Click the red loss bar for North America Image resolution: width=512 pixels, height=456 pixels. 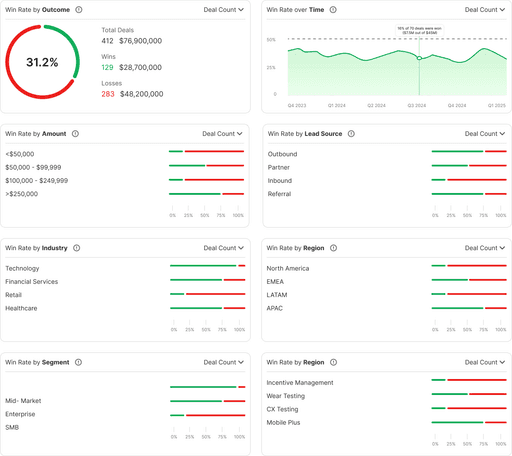click(477, 266)
